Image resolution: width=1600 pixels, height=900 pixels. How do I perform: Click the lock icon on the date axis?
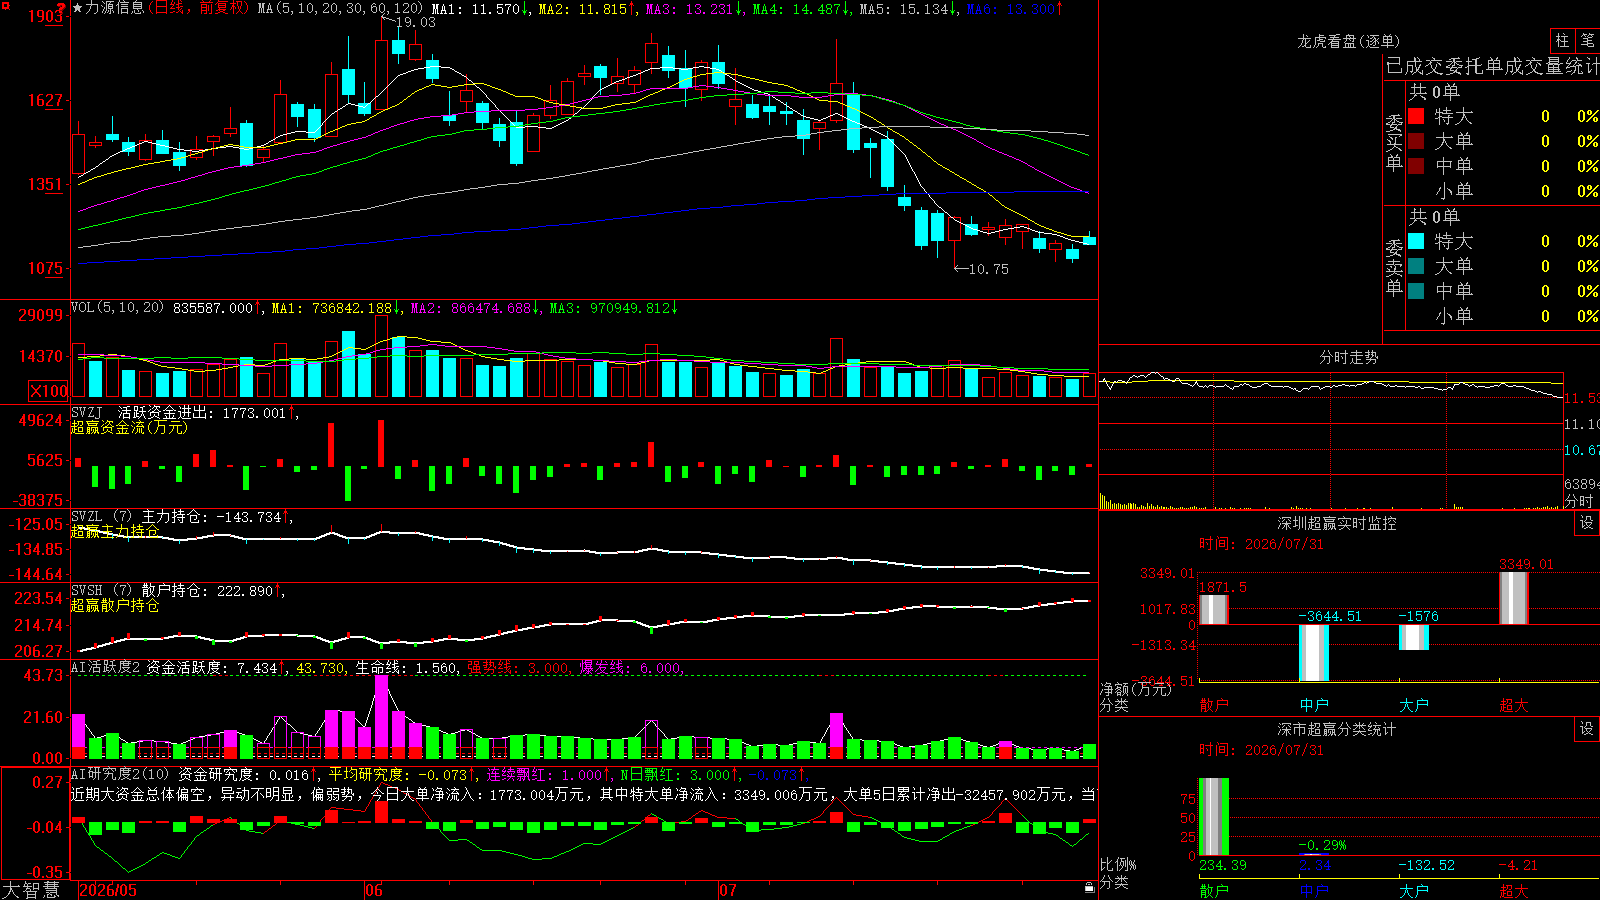[1090, 888]
